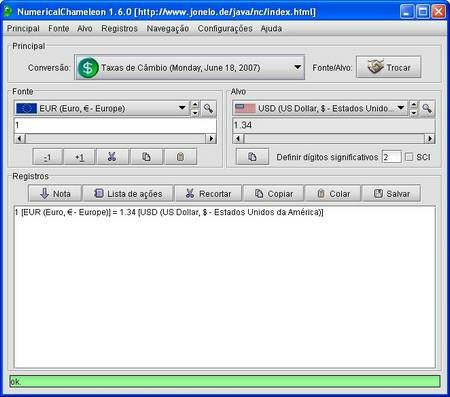Increase source value with +1 button
Screen dimensions: 450x397
79,157
